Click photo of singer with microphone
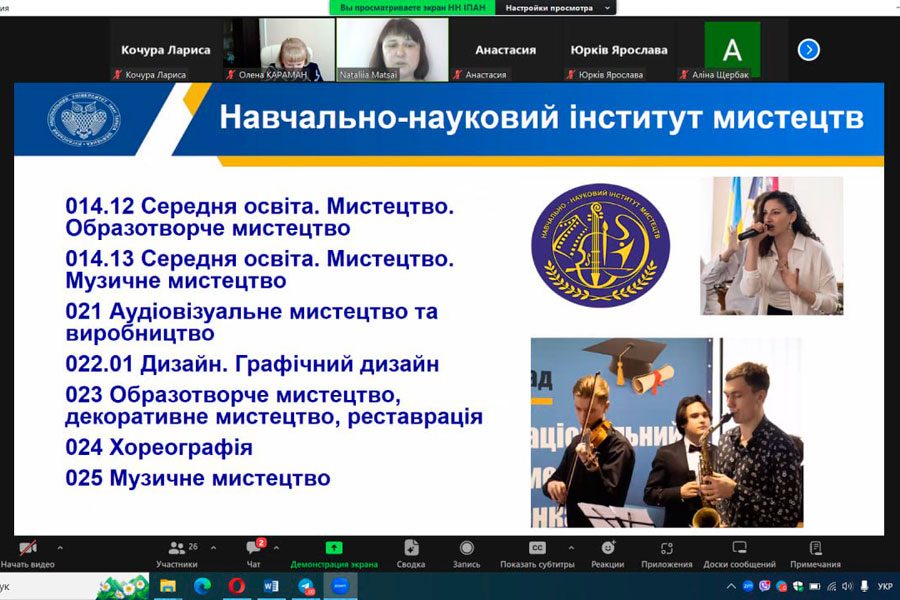 [772, 246]
